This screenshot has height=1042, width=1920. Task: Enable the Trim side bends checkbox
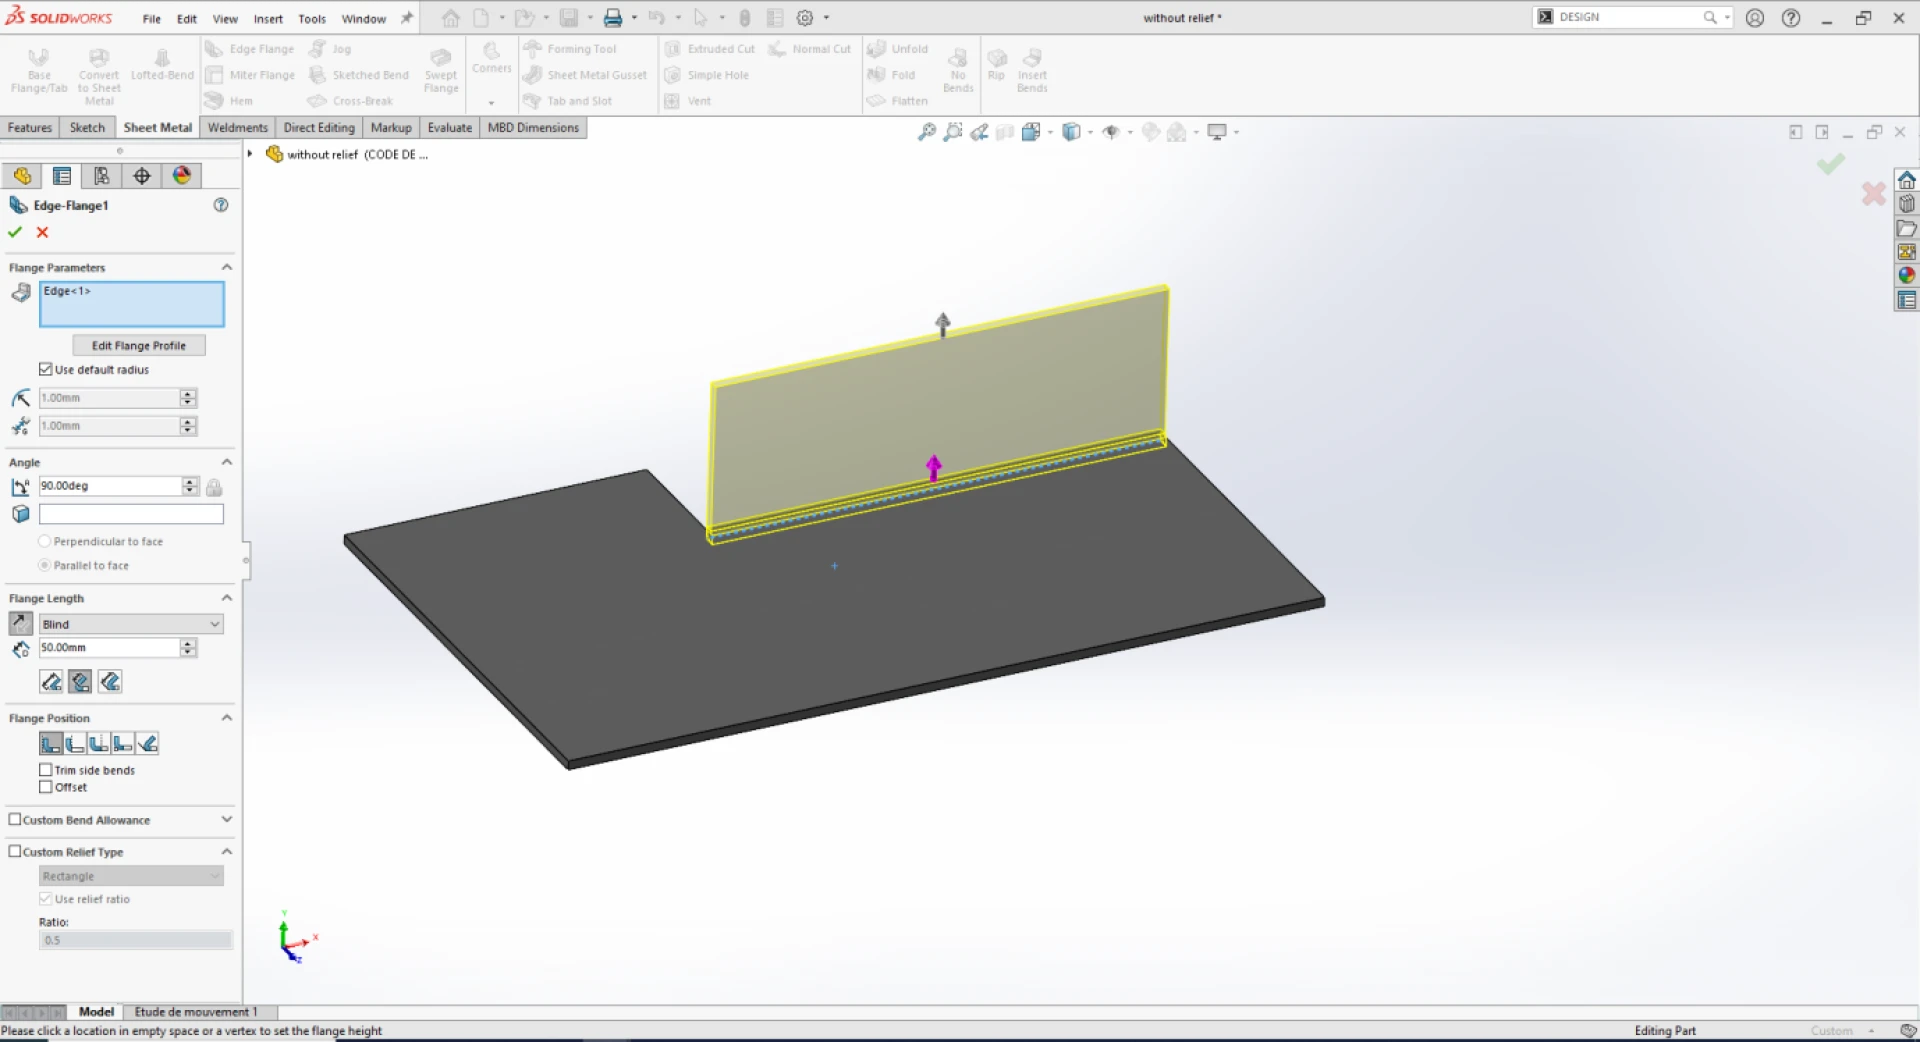click(46, 770)
